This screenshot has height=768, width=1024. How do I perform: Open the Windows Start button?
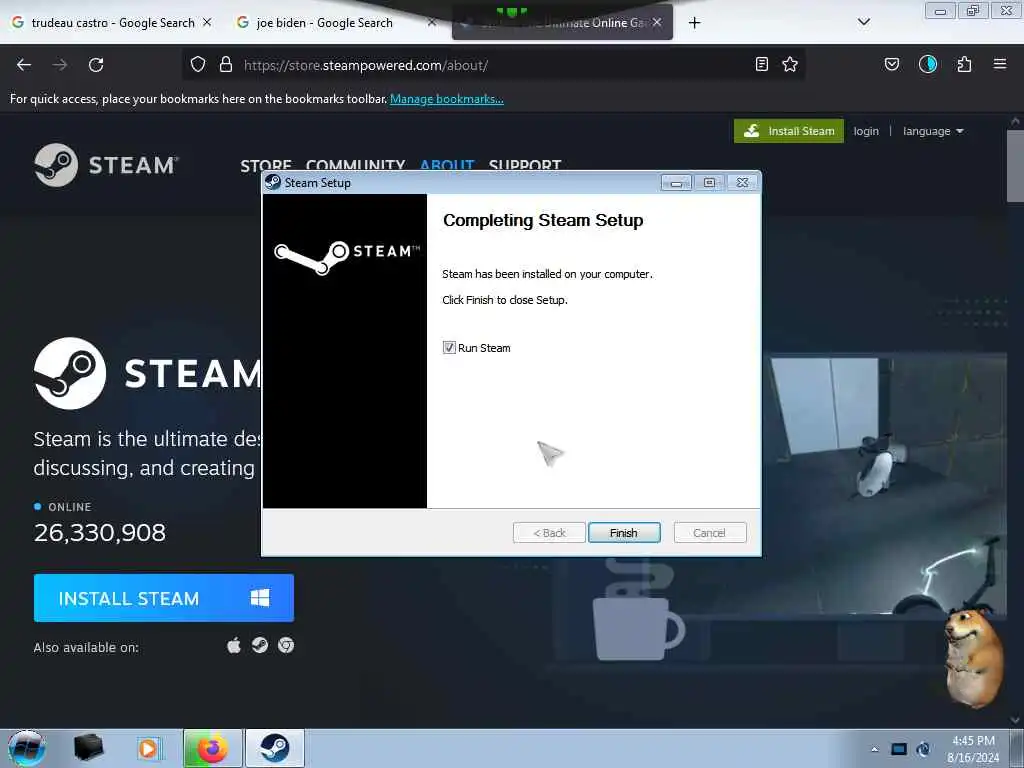pyautogui.click(x=27, y=748)
